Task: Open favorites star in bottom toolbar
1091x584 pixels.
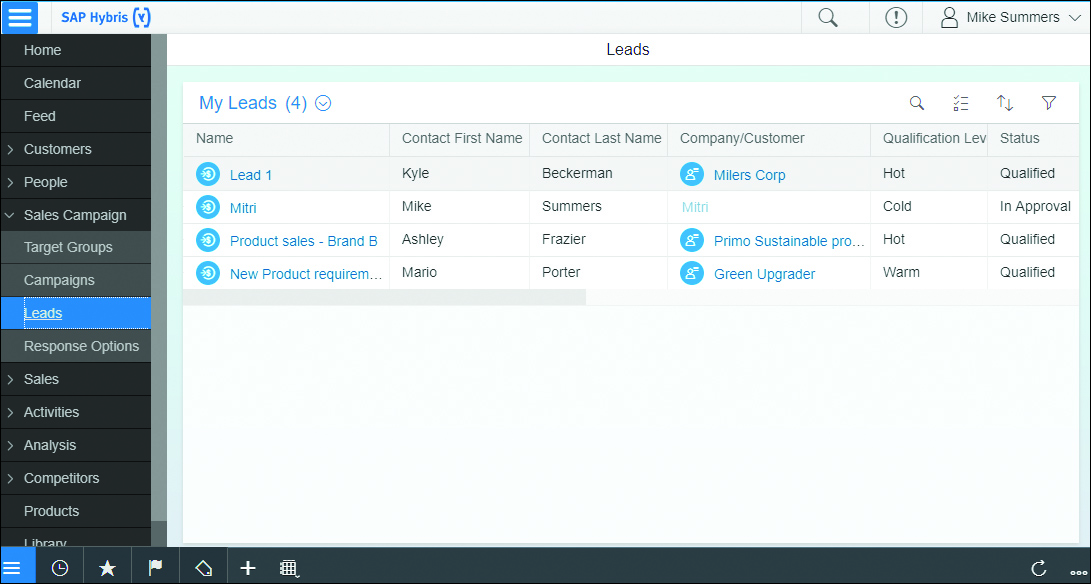Action: pos(107,568)
